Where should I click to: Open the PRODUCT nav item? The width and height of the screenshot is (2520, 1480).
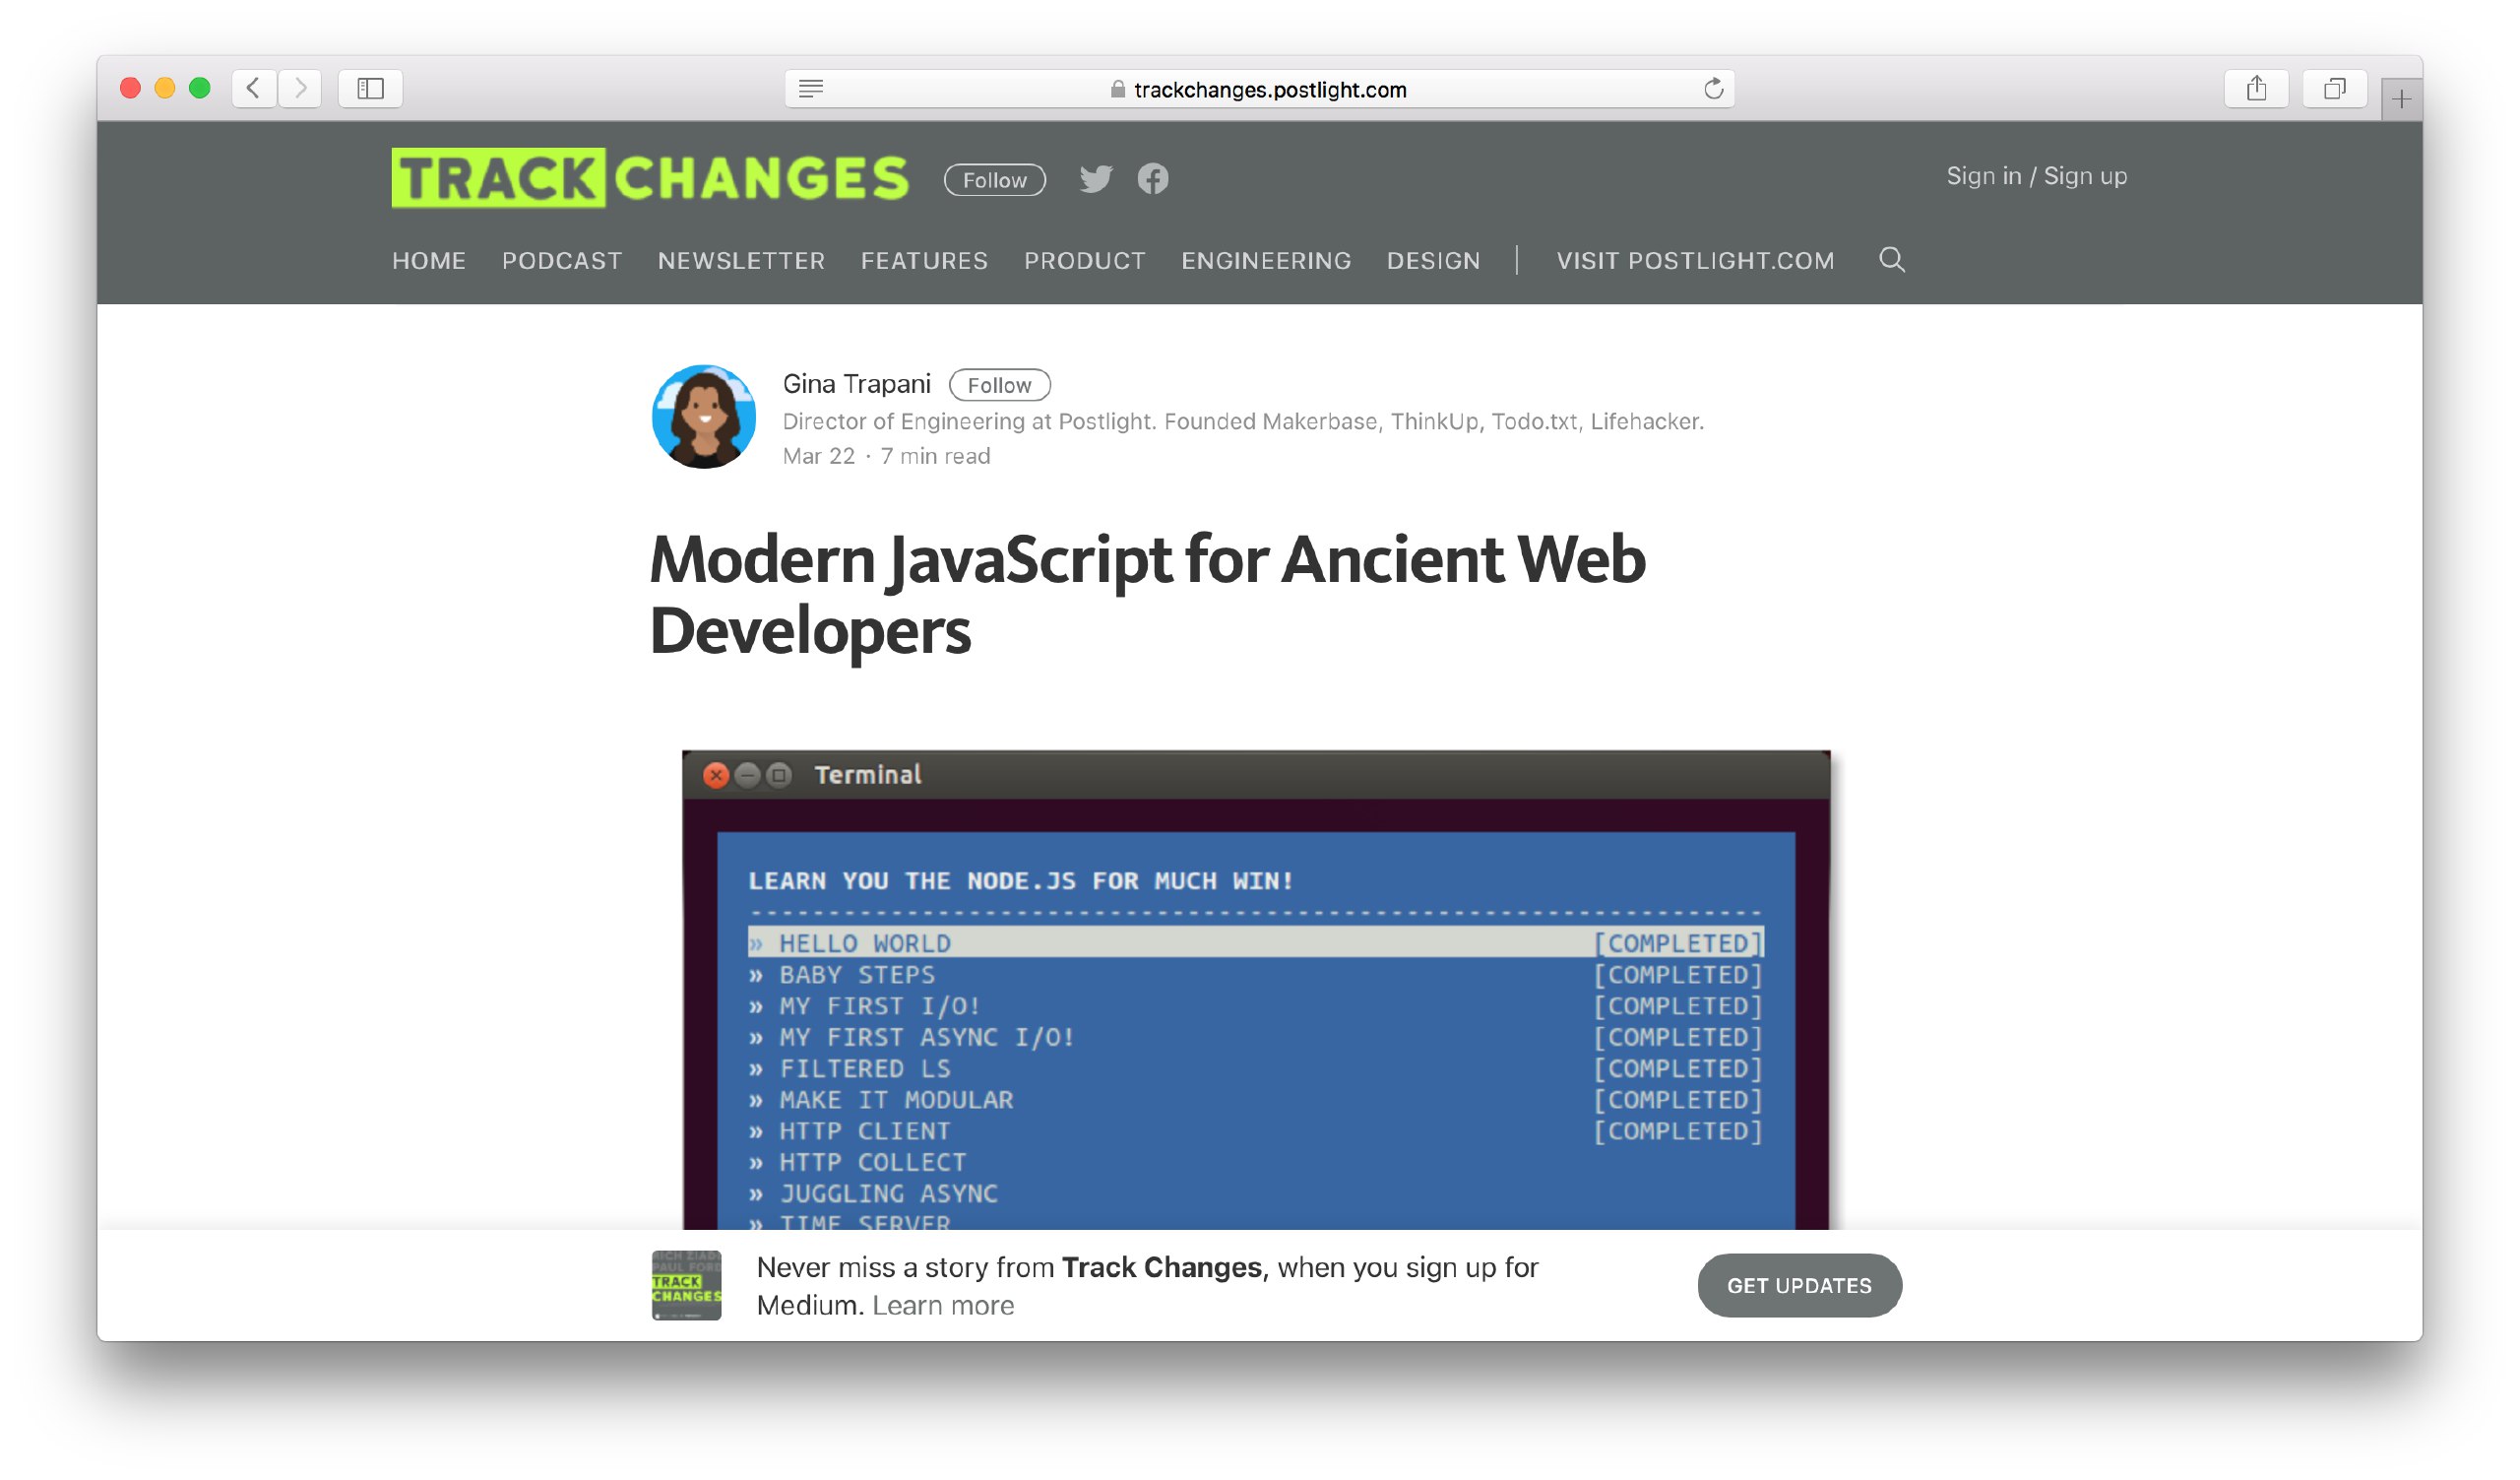pos(1084,261)
